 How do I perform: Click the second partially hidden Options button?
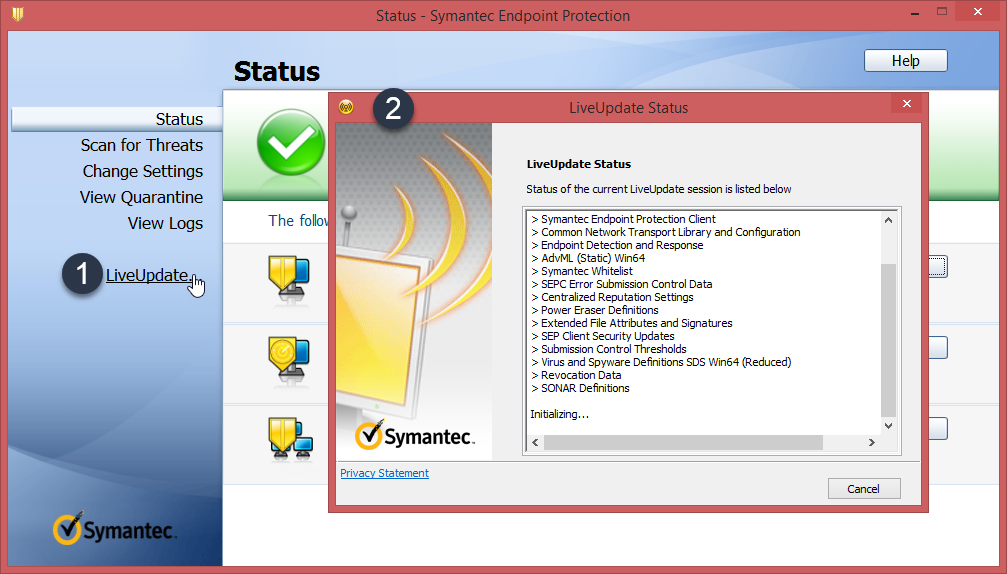[x=938, y=347]
